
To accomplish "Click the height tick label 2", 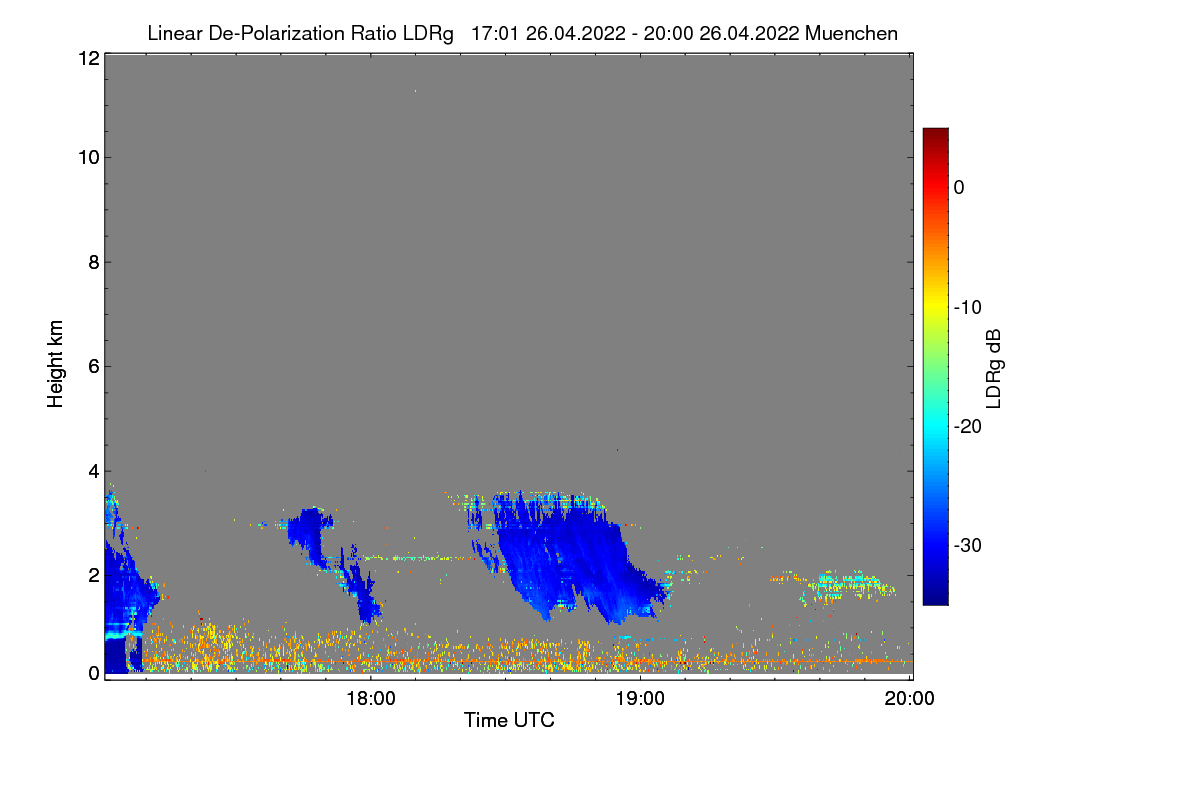I will pyautogui.click(x=92, y=575).
